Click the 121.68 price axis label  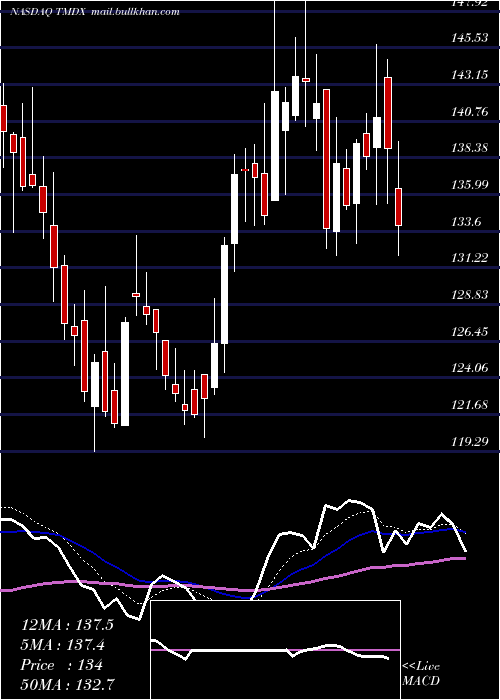click(x=470, y=405)
